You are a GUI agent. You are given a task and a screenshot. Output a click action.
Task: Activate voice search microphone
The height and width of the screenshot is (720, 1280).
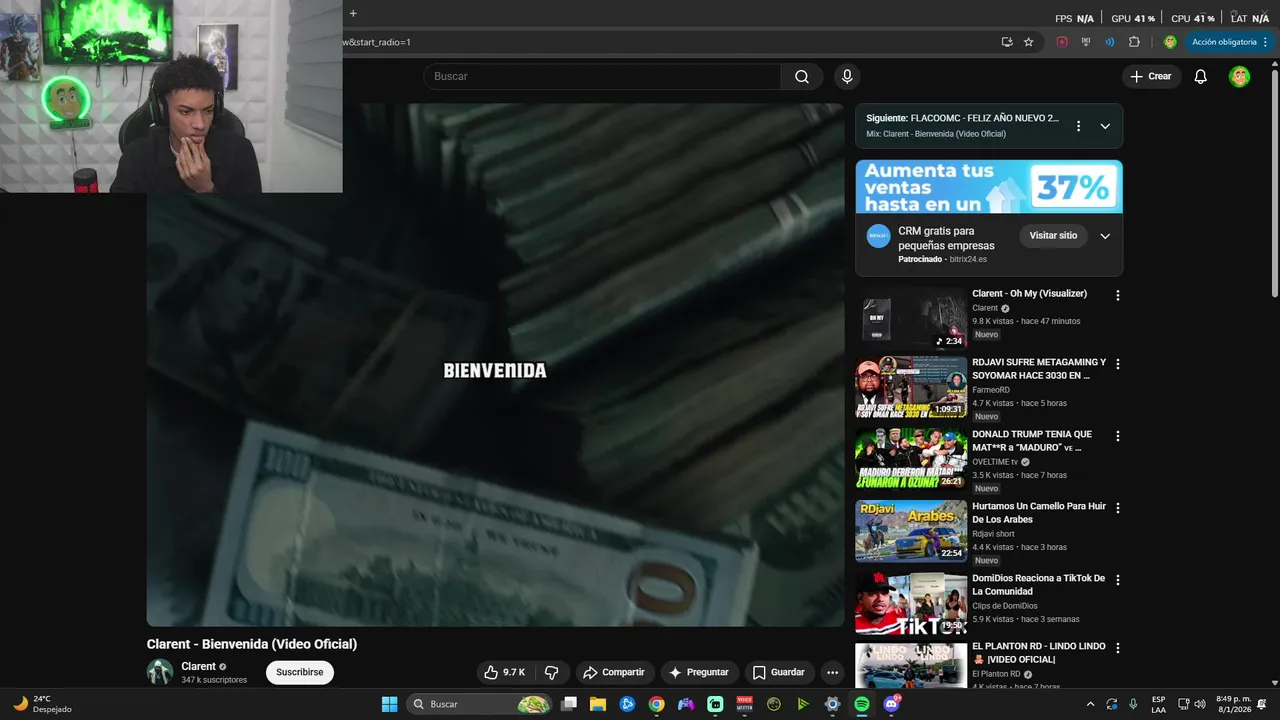847,77
